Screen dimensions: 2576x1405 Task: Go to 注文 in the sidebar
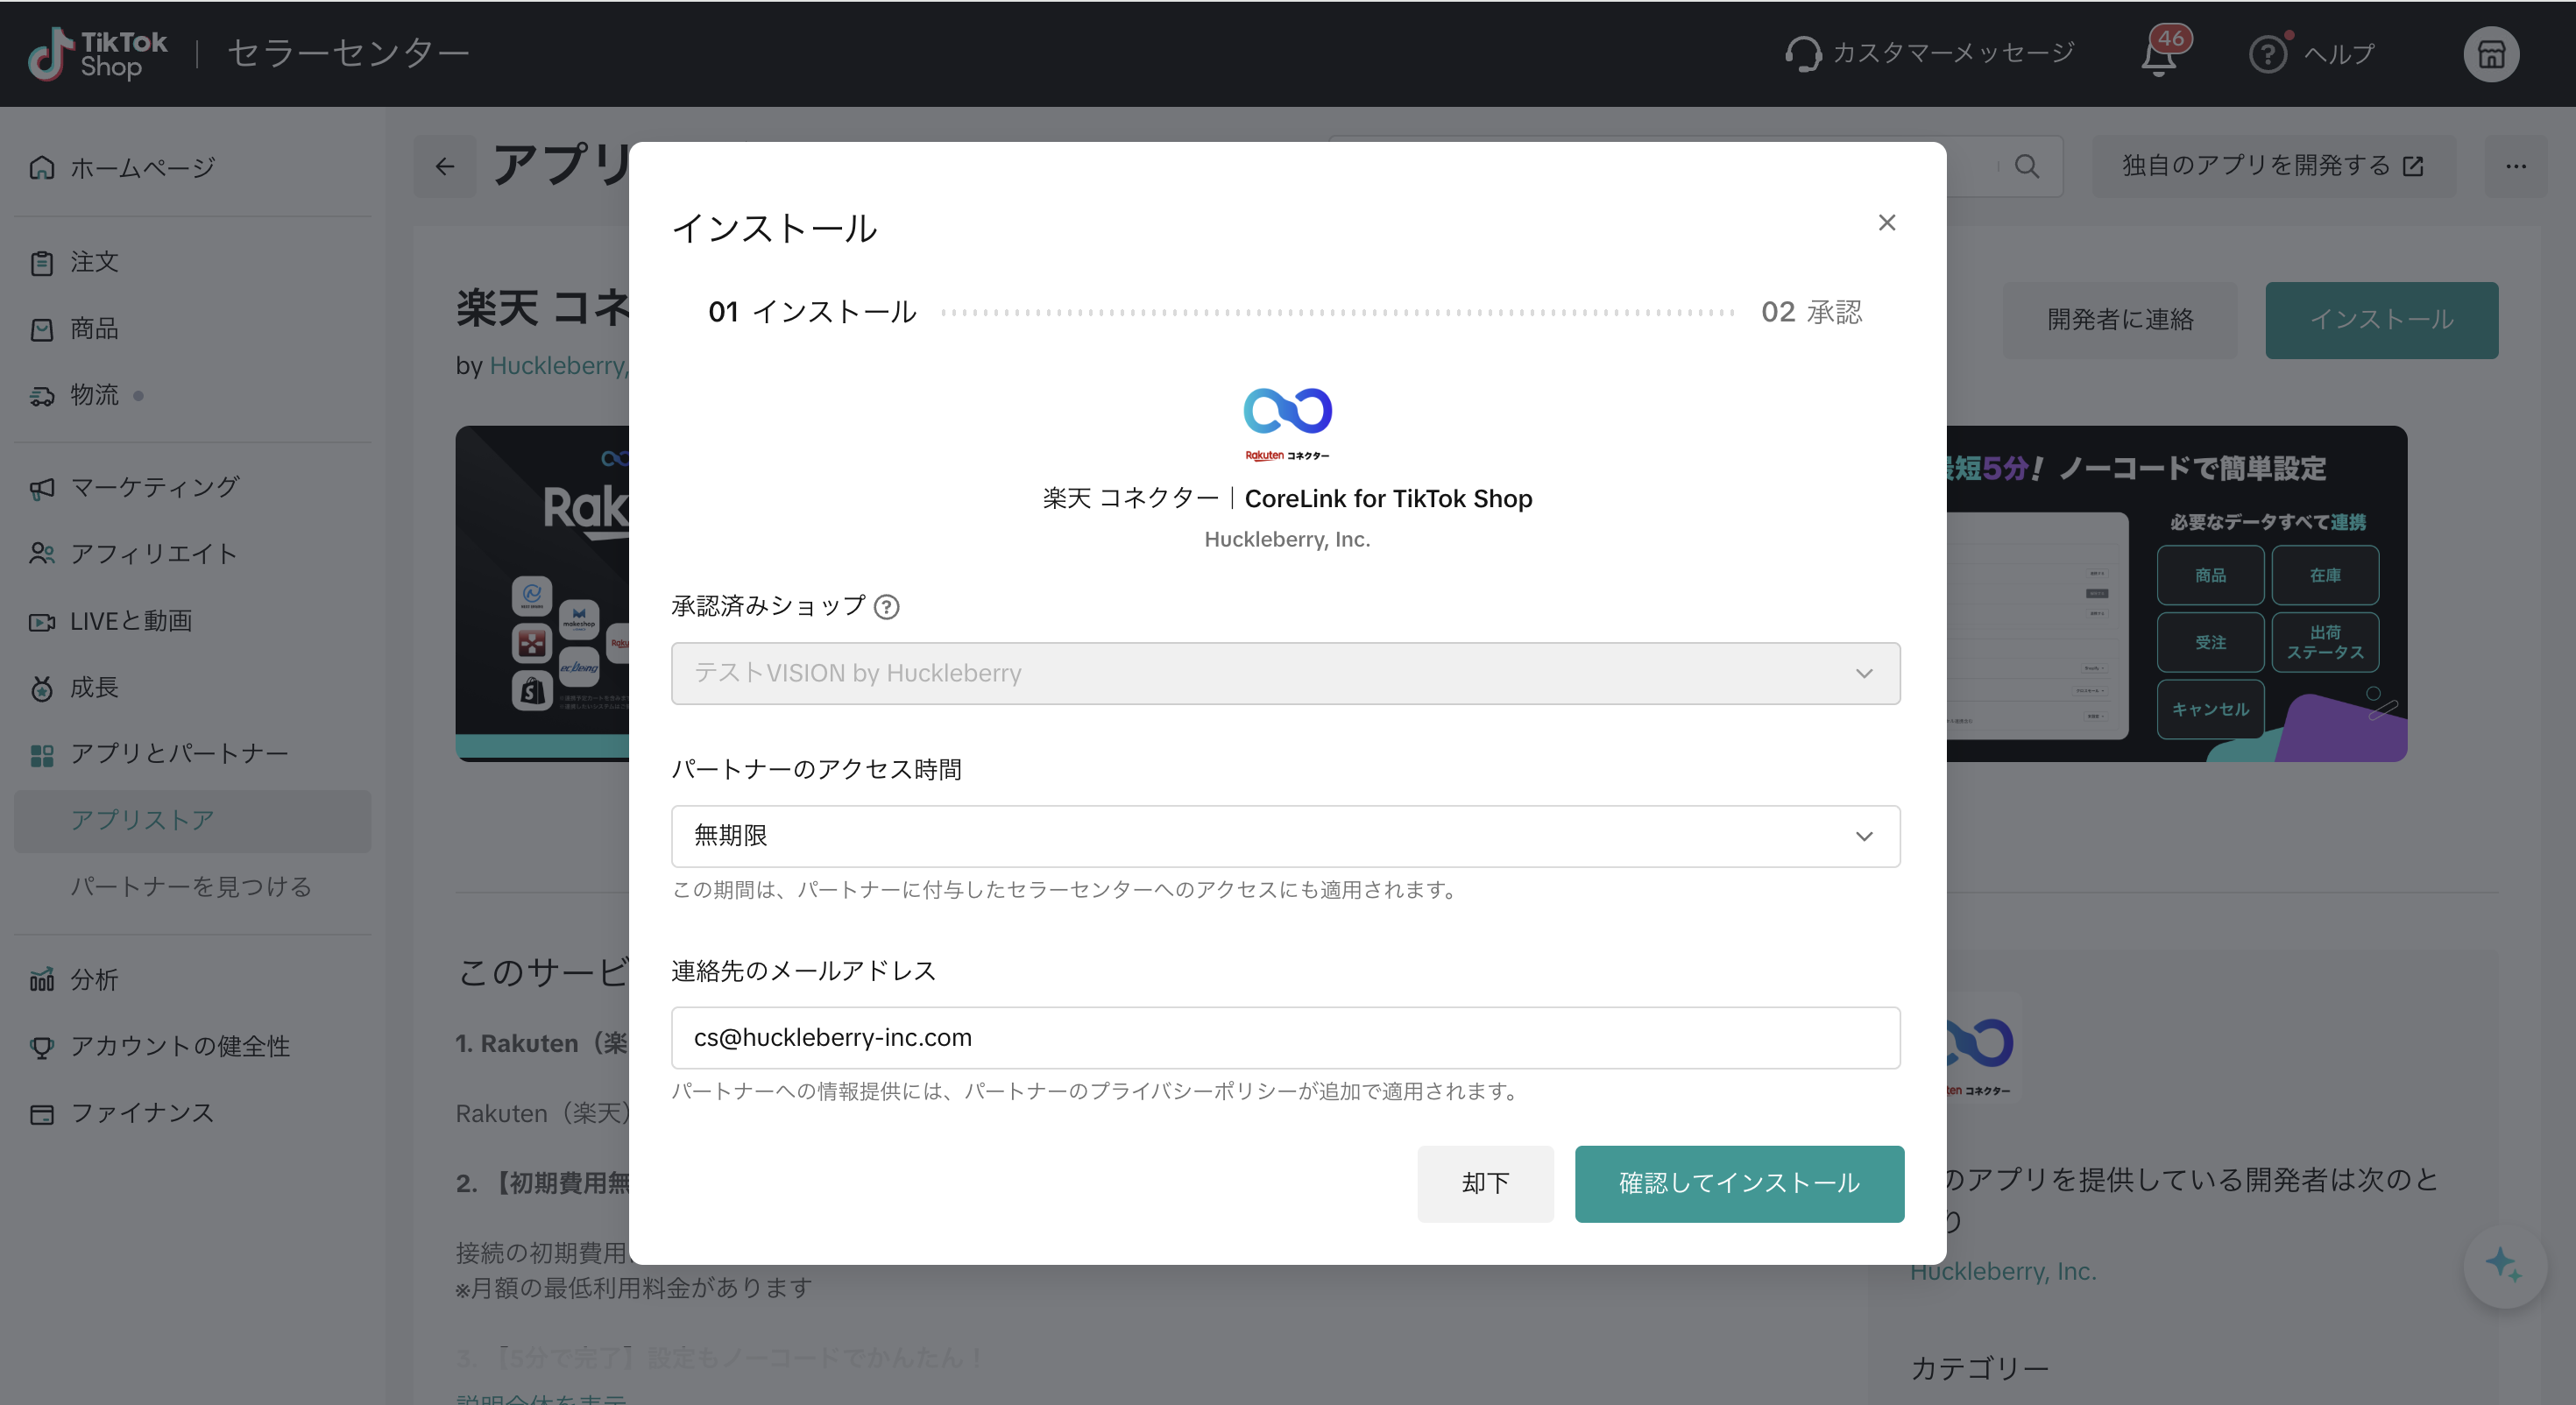pyautogui.click(x=94, y=262)
